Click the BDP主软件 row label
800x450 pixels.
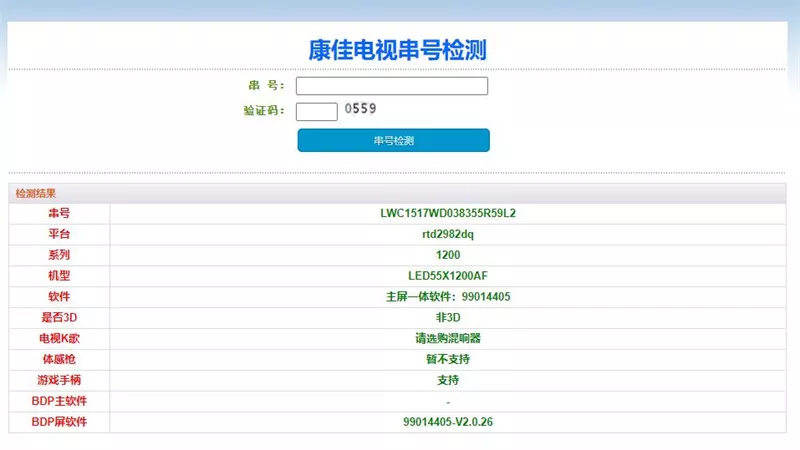point(59,401)
